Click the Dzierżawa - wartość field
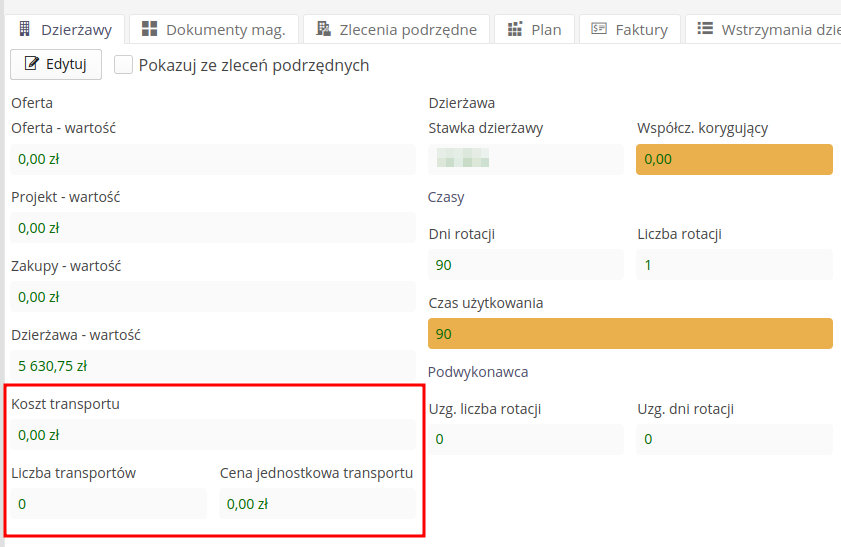The image size is (841, 547). [212, 366]
